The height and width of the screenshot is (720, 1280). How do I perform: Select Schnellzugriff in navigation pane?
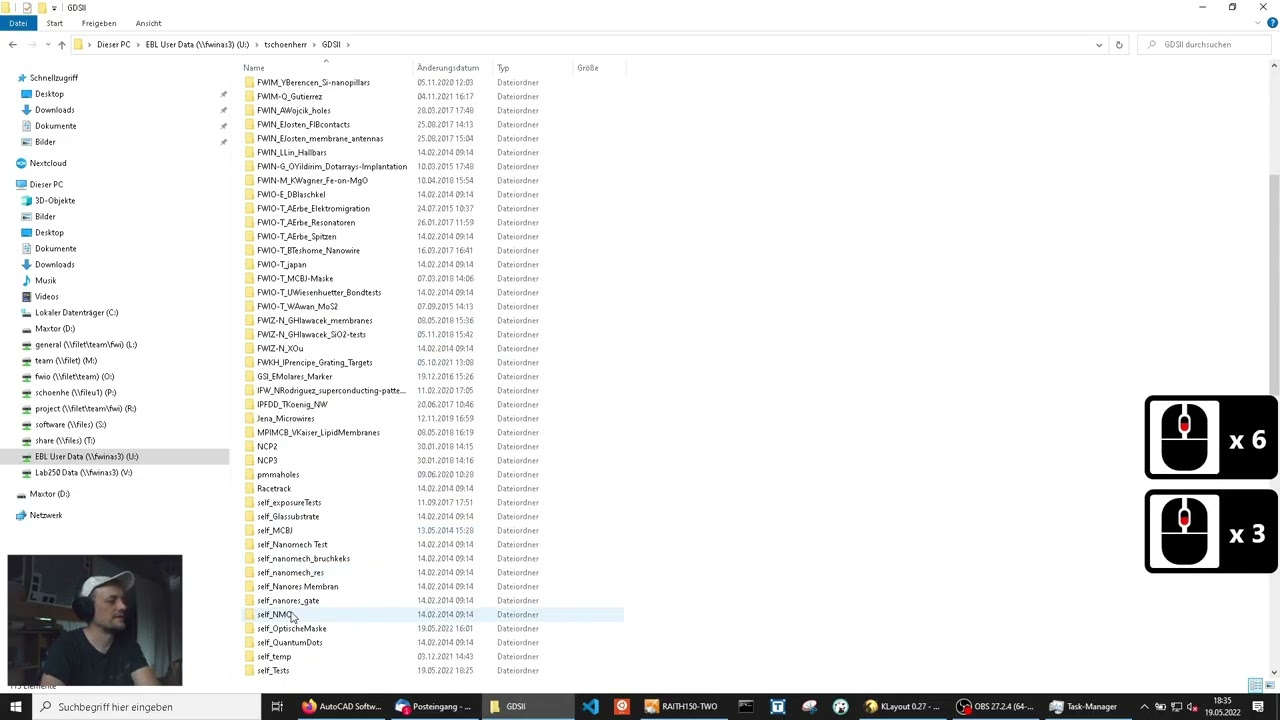[53, 78]
